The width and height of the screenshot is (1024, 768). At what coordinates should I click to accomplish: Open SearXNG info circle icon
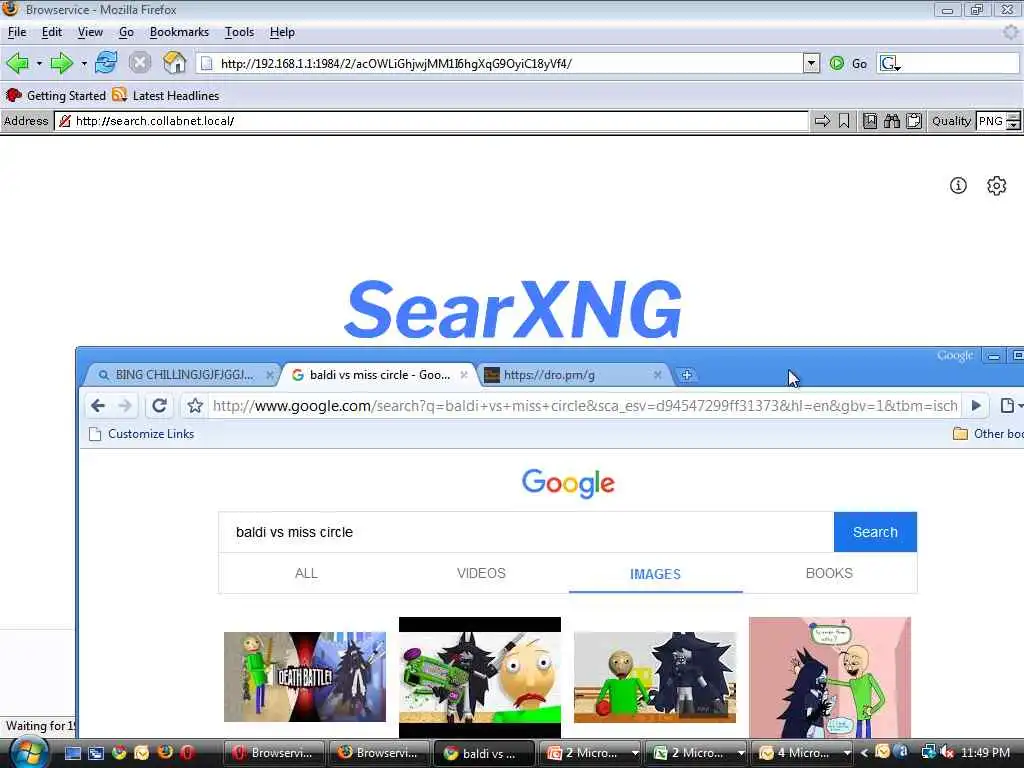pyautogui.click(x=958, y=185)
